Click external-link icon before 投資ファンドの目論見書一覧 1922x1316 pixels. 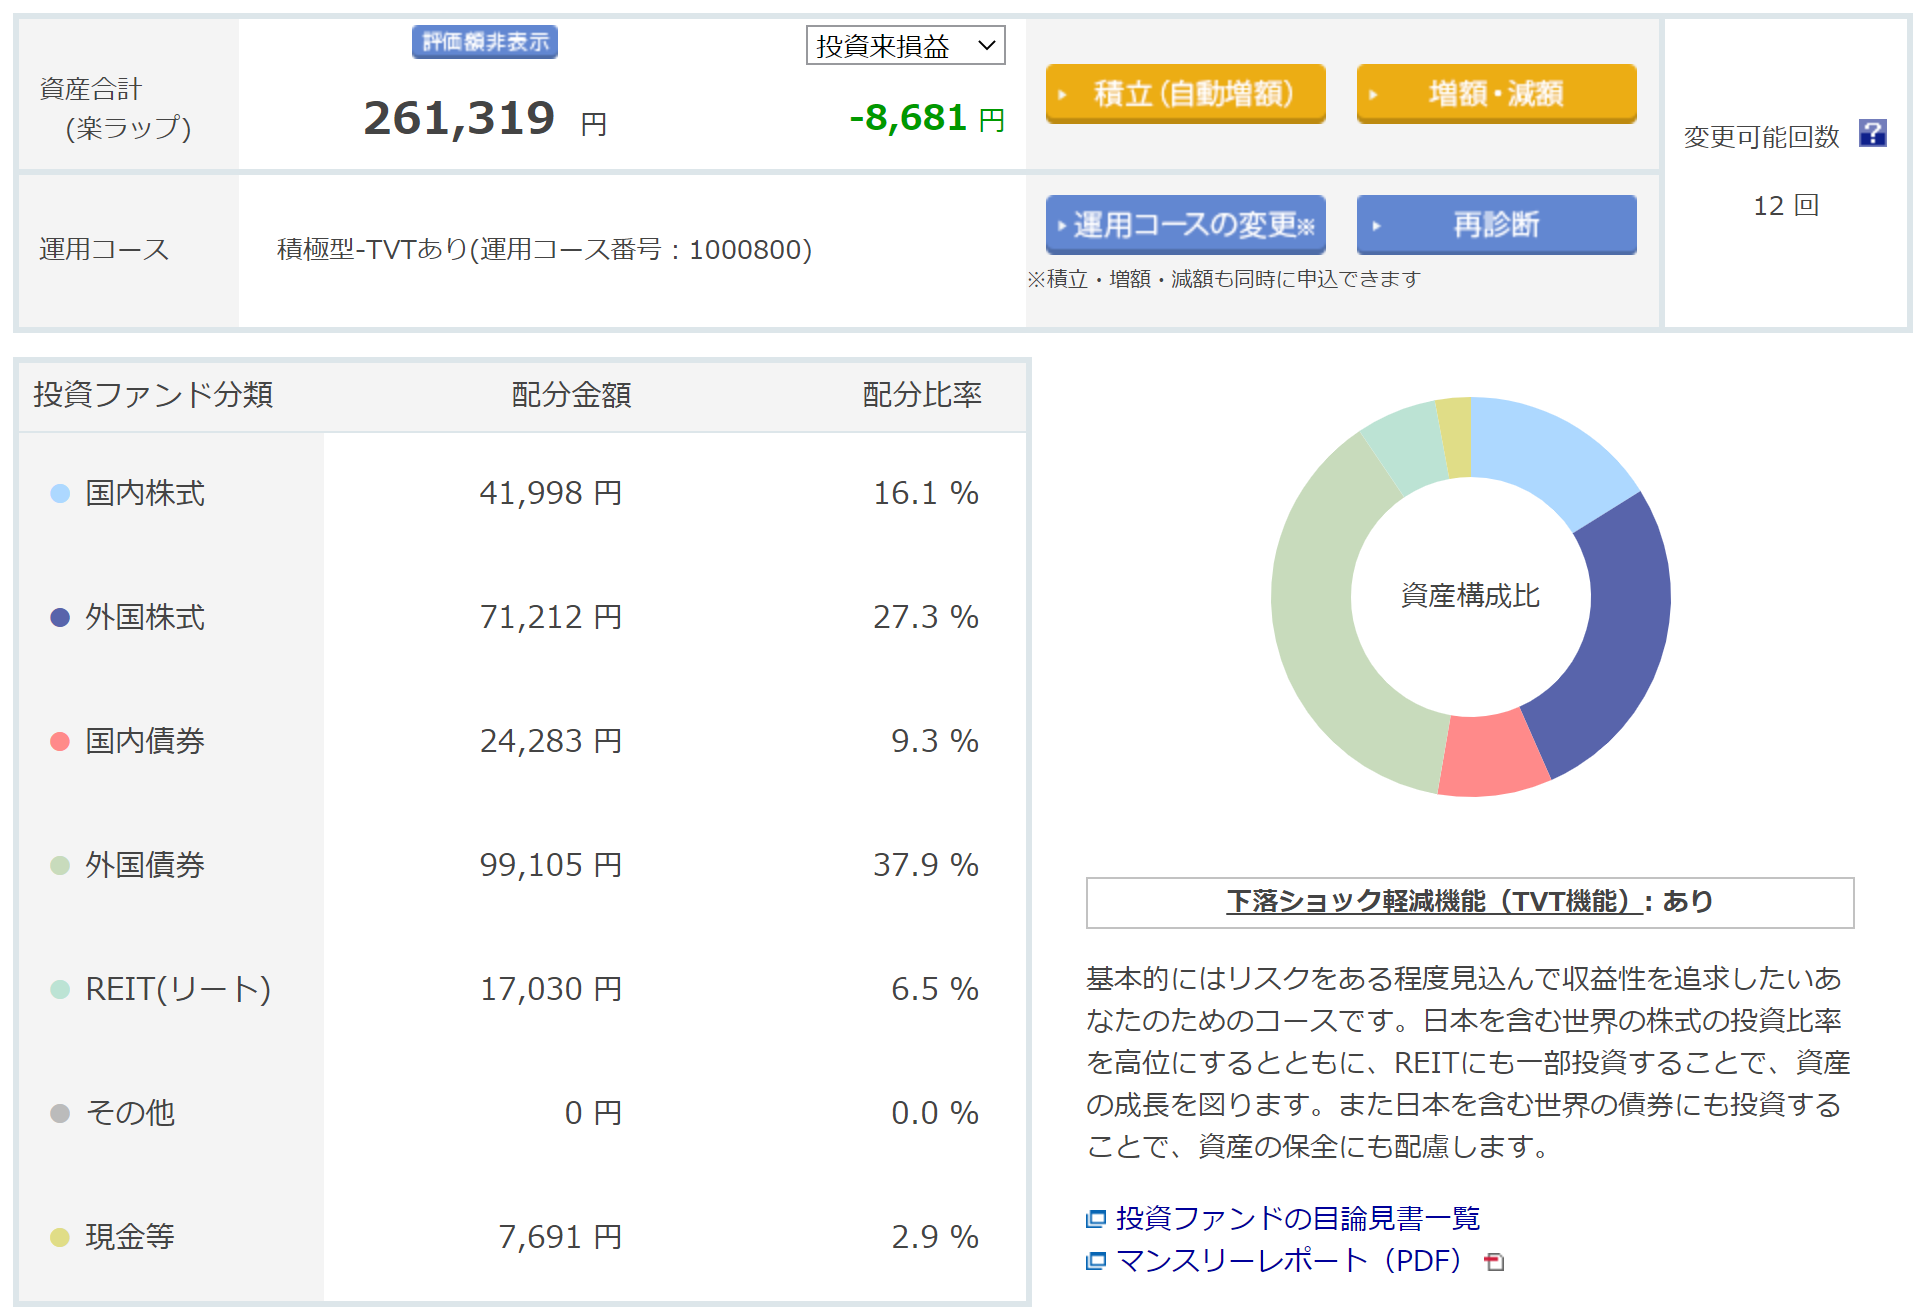pos(1096,1218)
